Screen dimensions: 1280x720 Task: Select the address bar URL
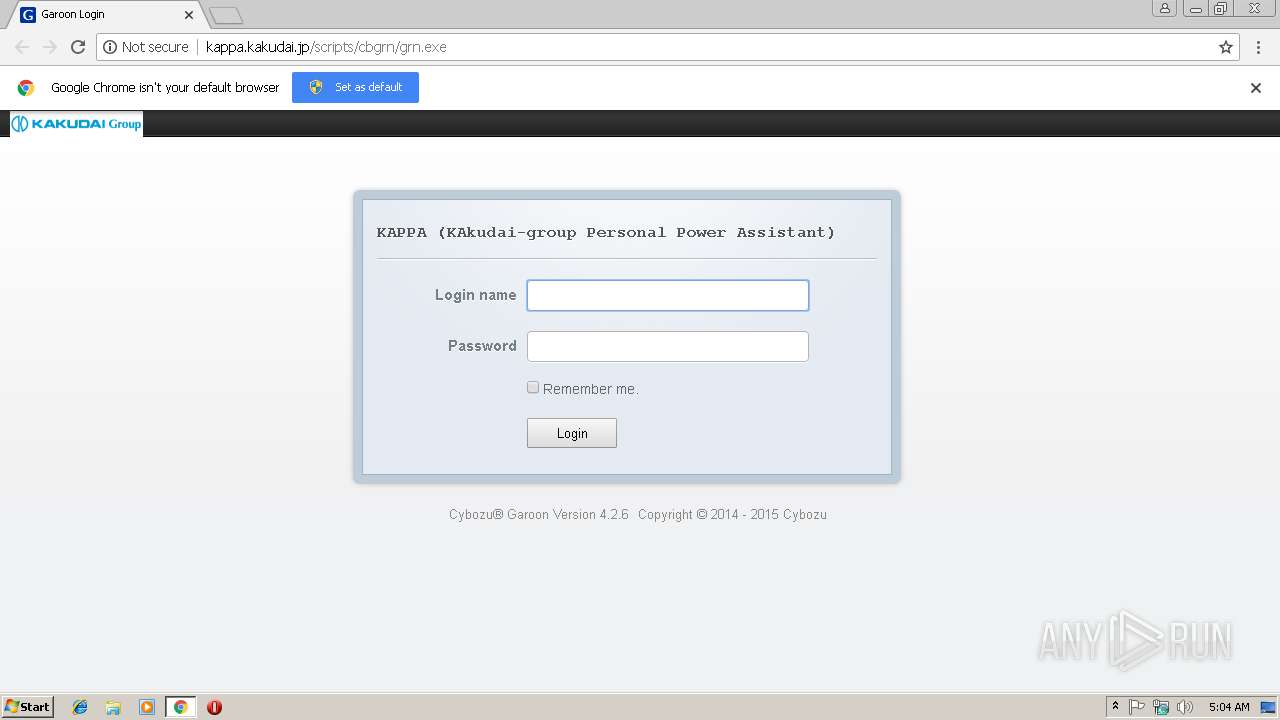coord(326,47)
